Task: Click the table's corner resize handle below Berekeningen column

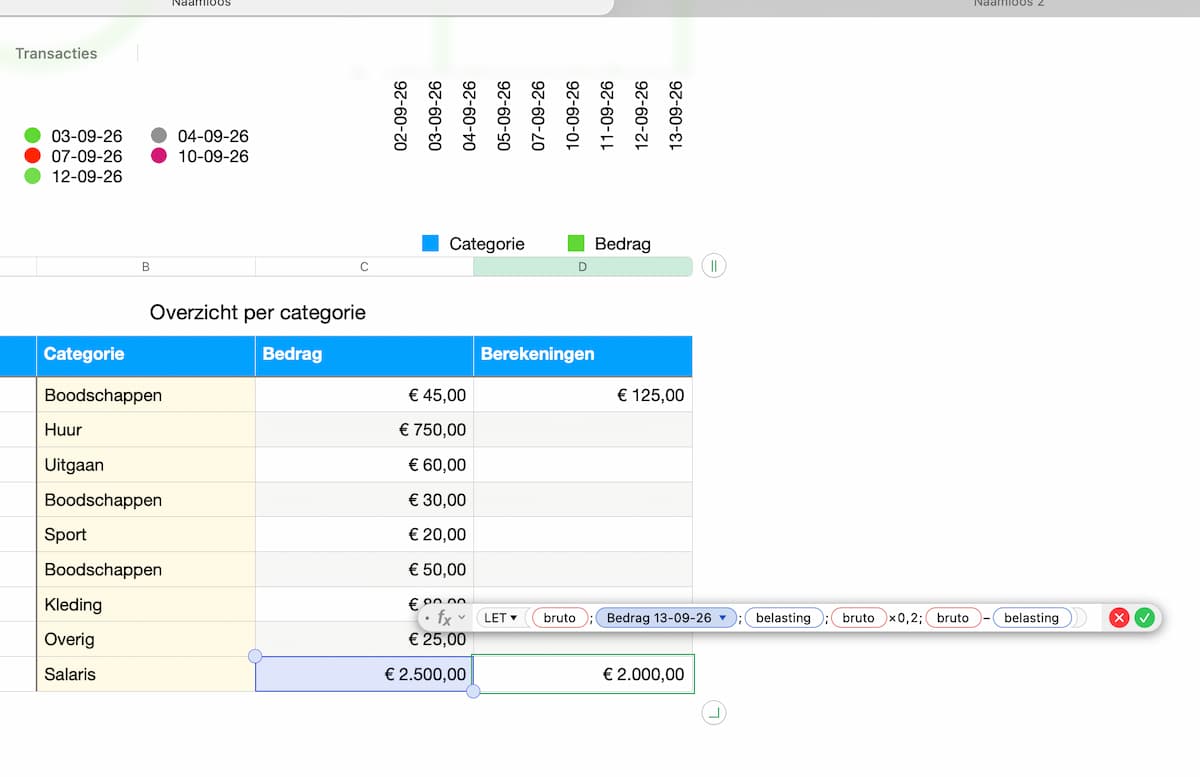Action: coord(714,713)
